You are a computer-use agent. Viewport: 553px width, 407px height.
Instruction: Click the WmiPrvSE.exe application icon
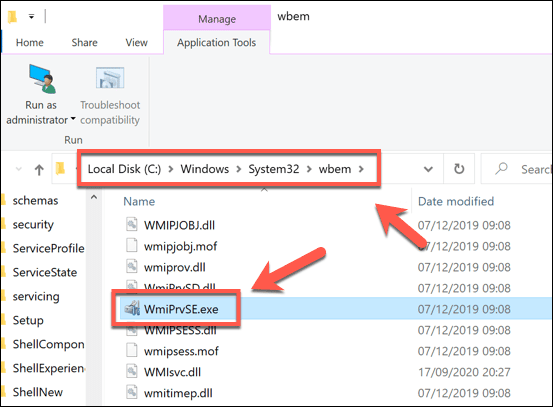(132, 309)
